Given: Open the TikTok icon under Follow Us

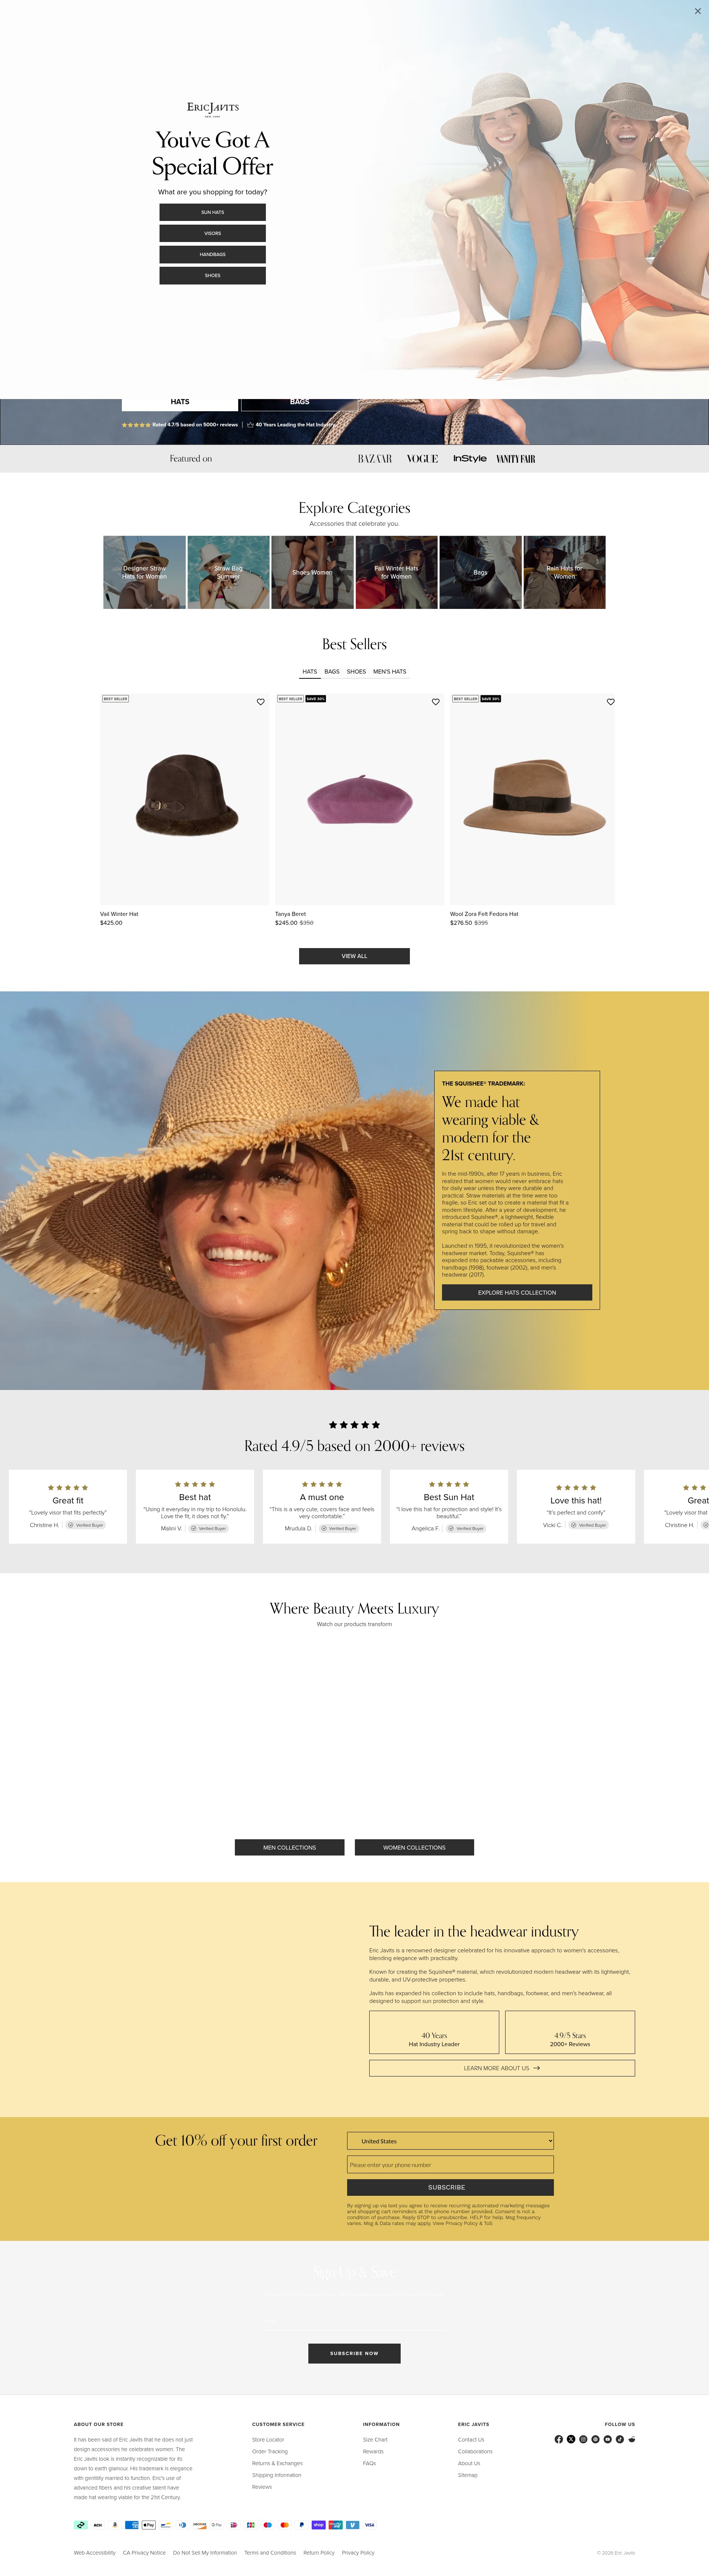Looking at the screenshot, I should point(620,2439).
